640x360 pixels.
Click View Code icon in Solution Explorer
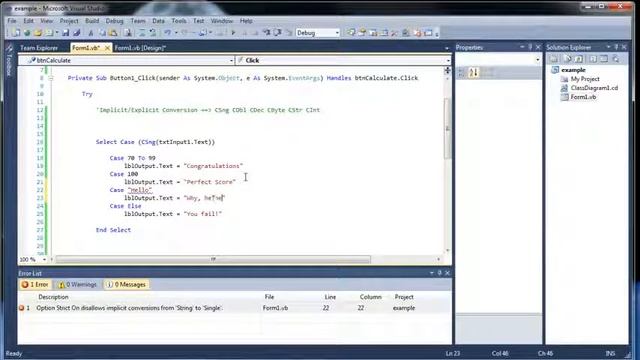coord(593,59)
